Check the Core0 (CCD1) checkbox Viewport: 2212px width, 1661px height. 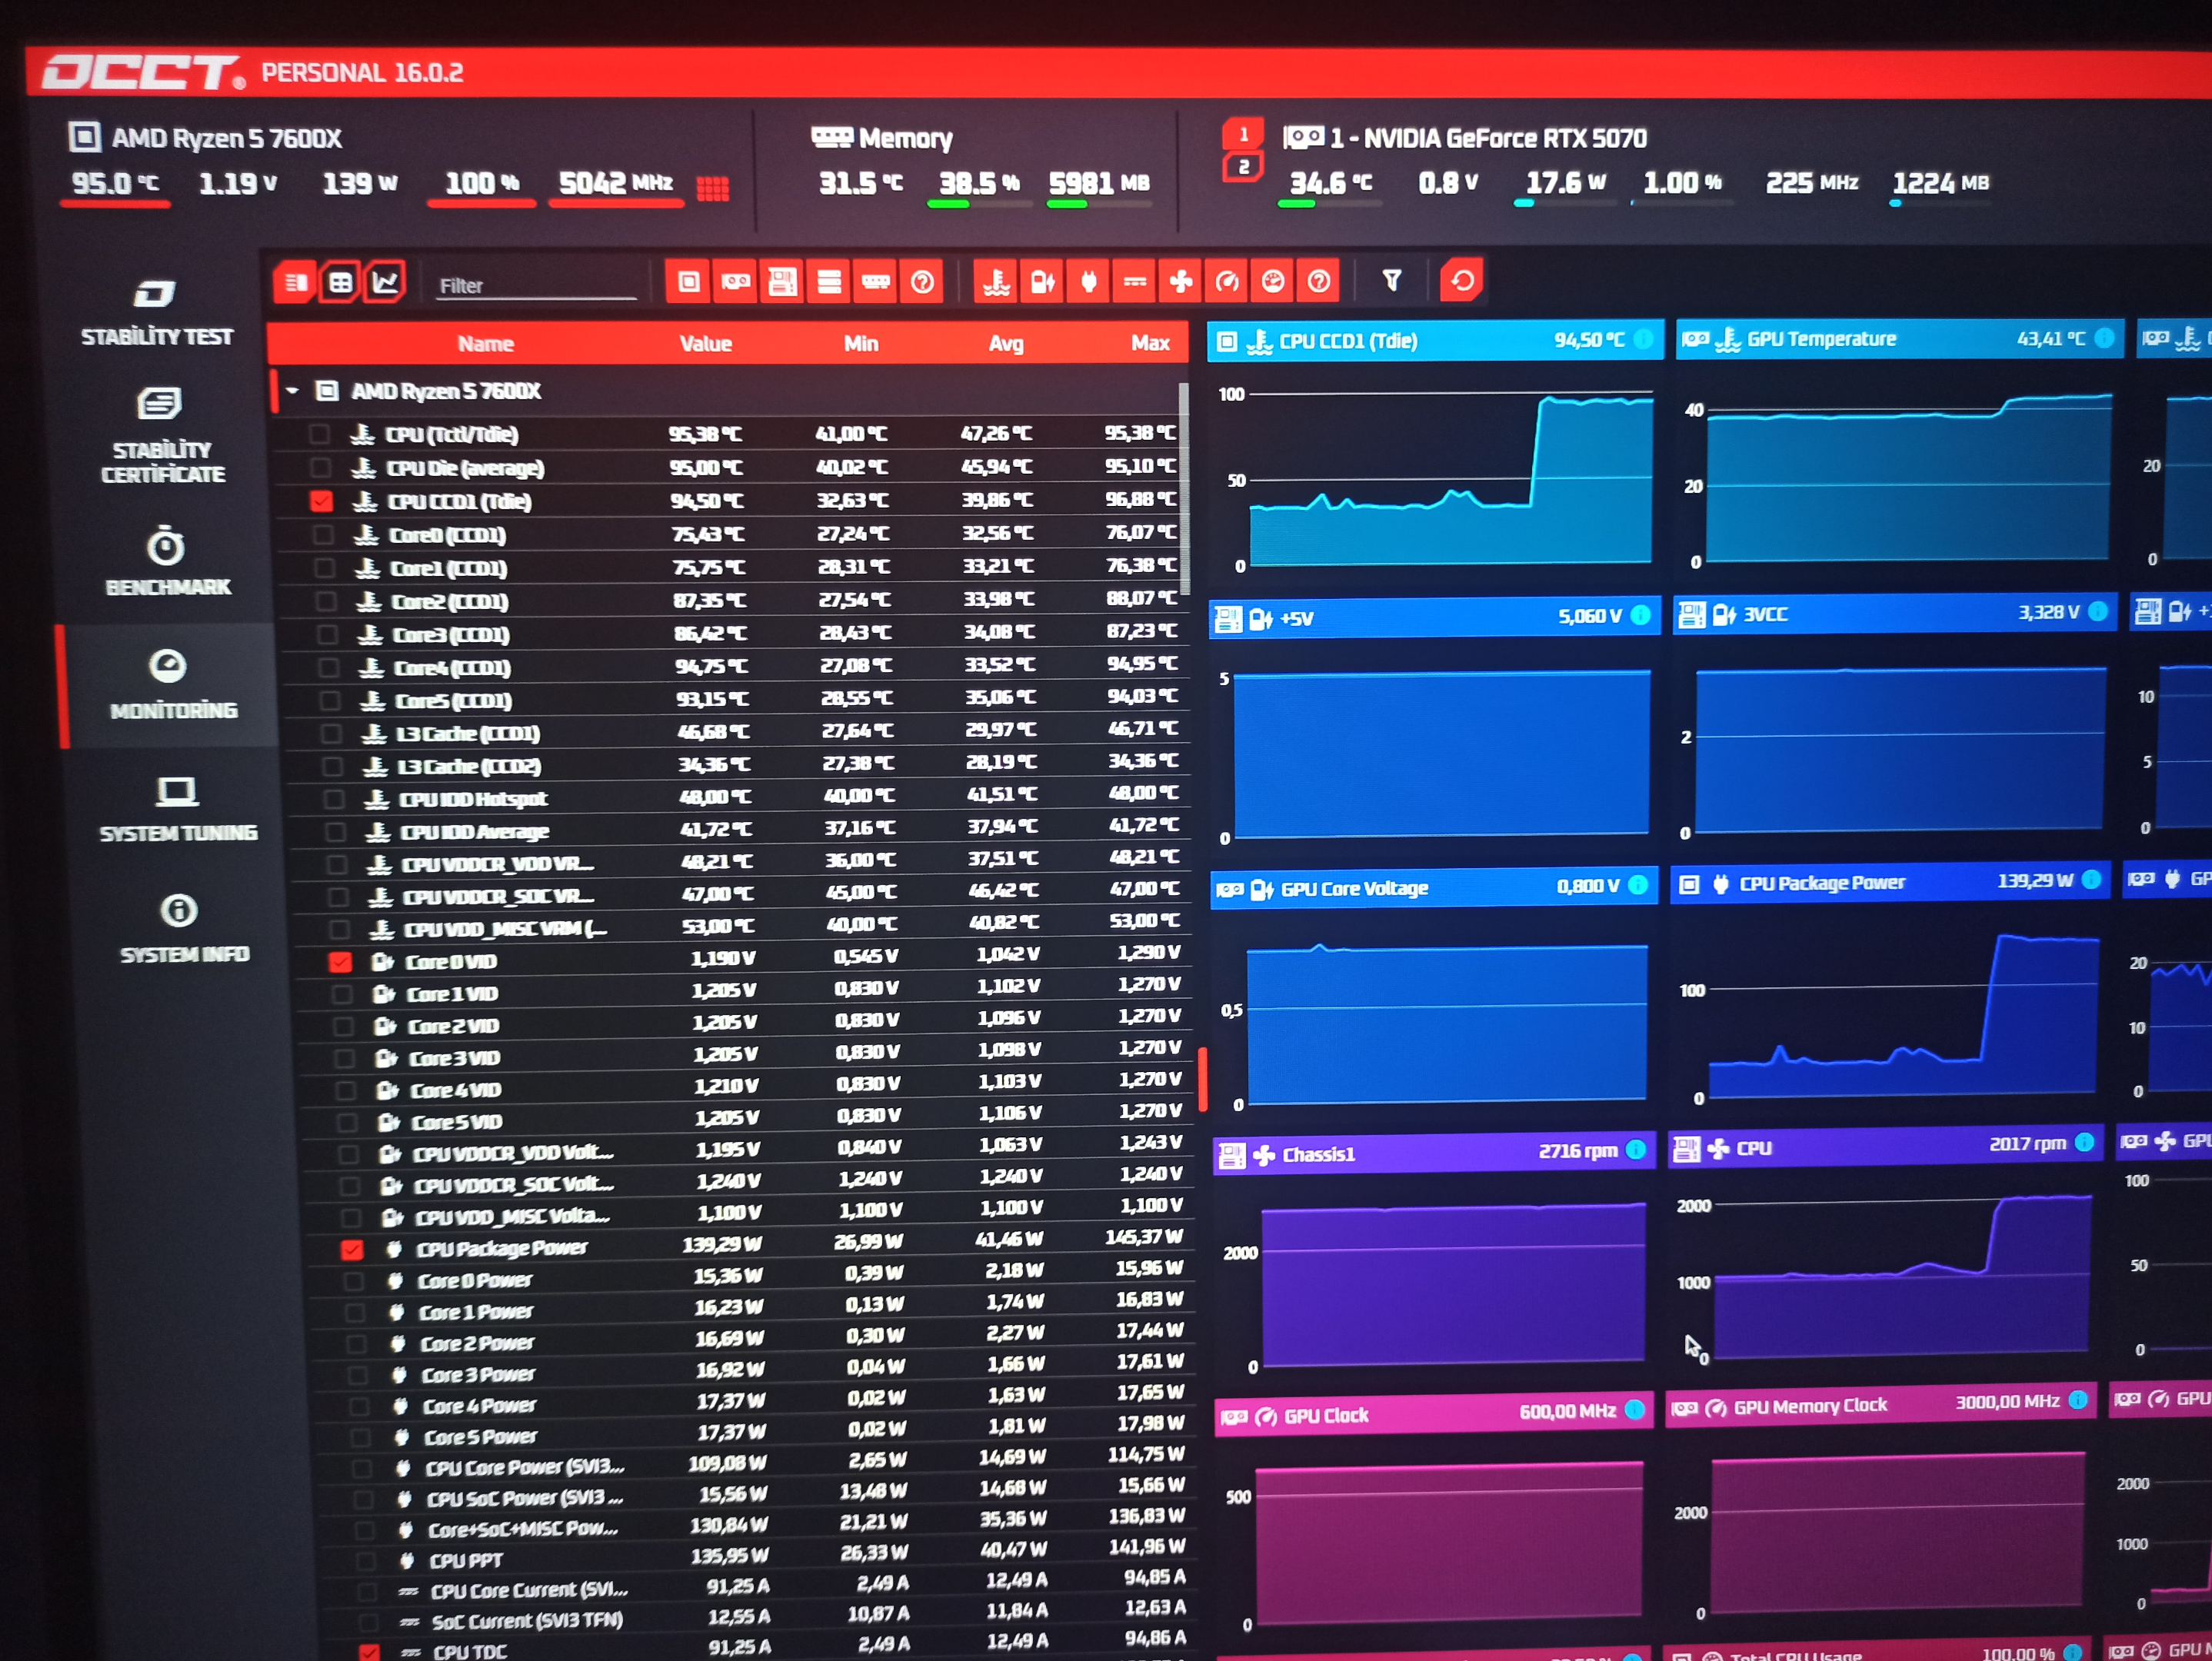(x=323, y=535)
